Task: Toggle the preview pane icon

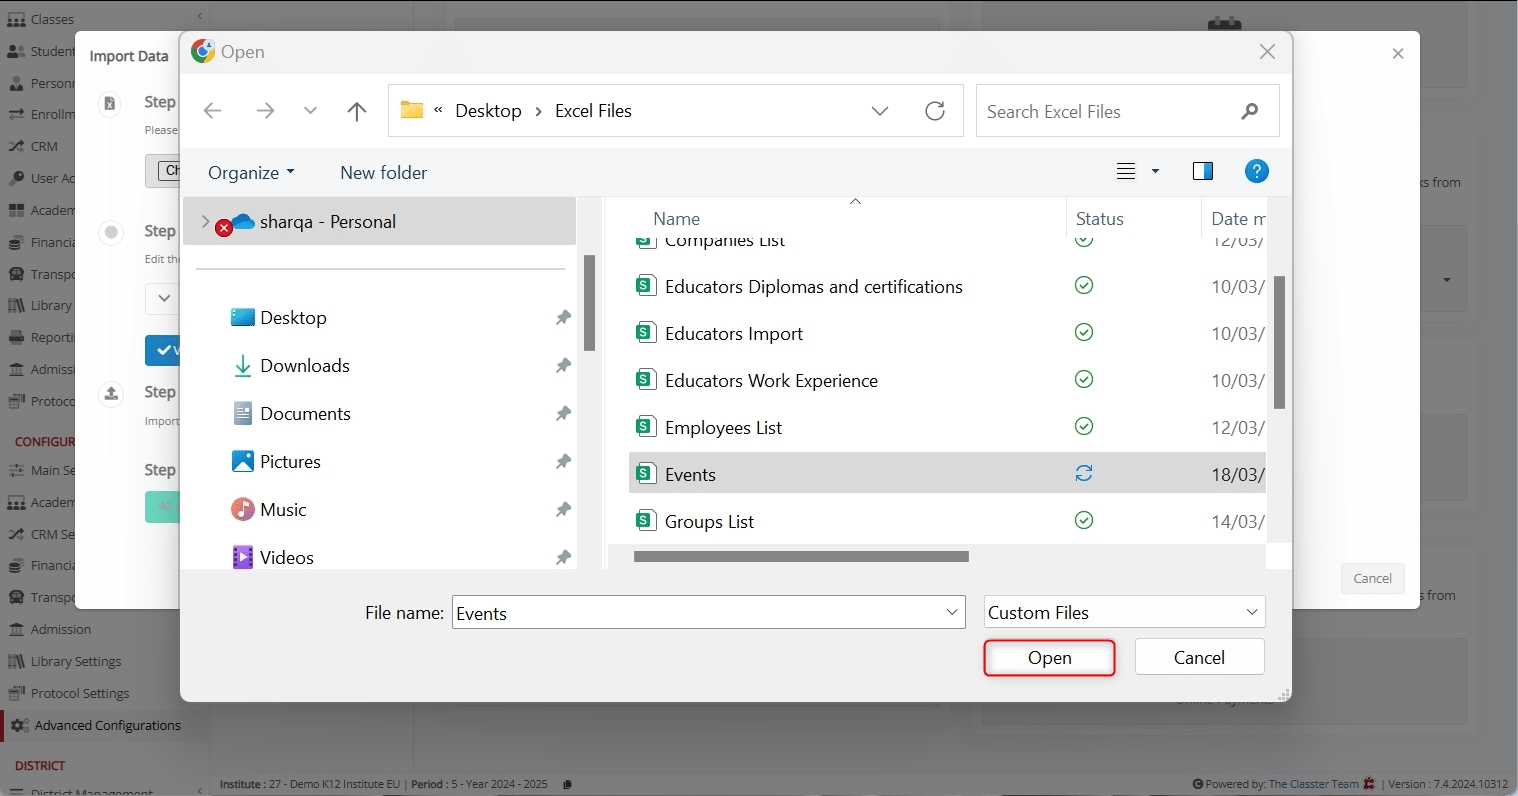Action: point(1203,171)
